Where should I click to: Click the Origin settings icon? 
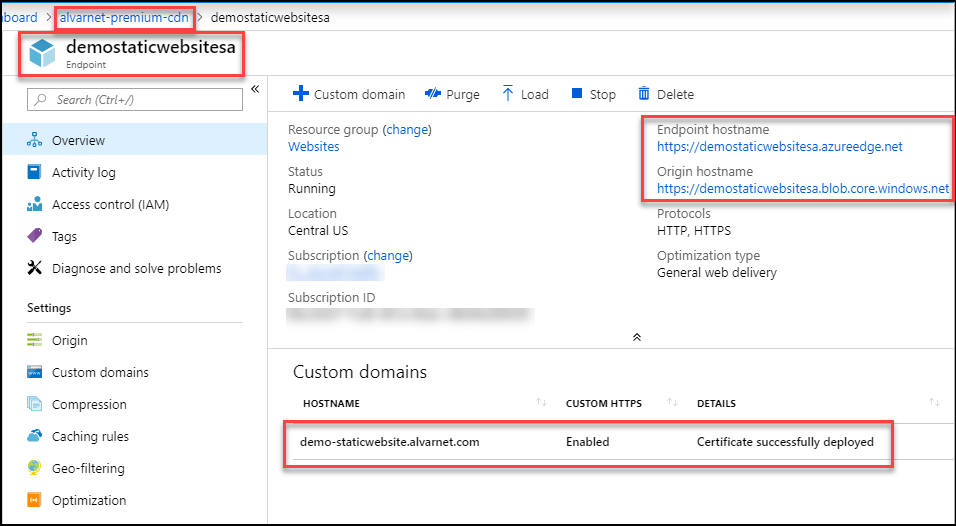(x=35, y=340)
